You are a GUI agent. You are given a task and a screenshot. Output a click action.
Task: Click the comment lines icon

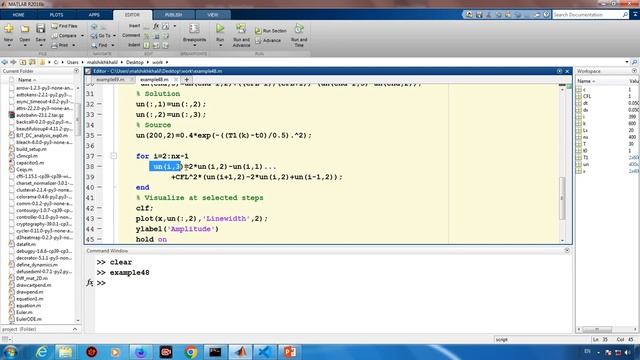pyautogui.click(x=147, y=36)
